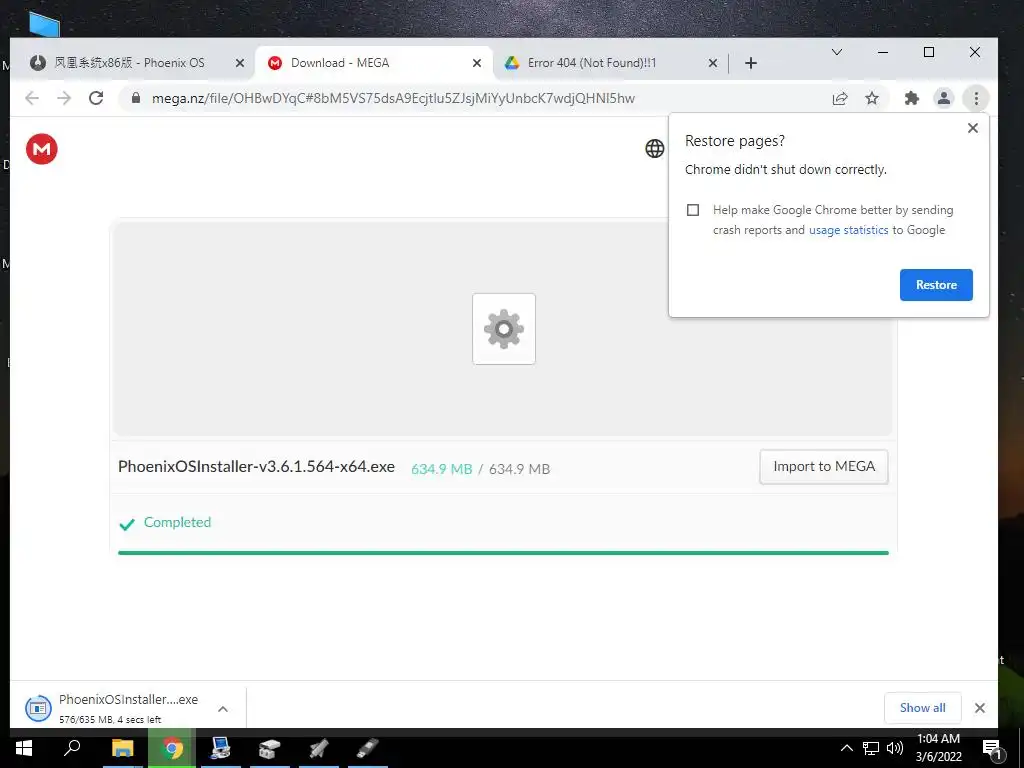Screen dimensions: 1024x768
Task: Reload the page
Action: [x=96, y=99]
